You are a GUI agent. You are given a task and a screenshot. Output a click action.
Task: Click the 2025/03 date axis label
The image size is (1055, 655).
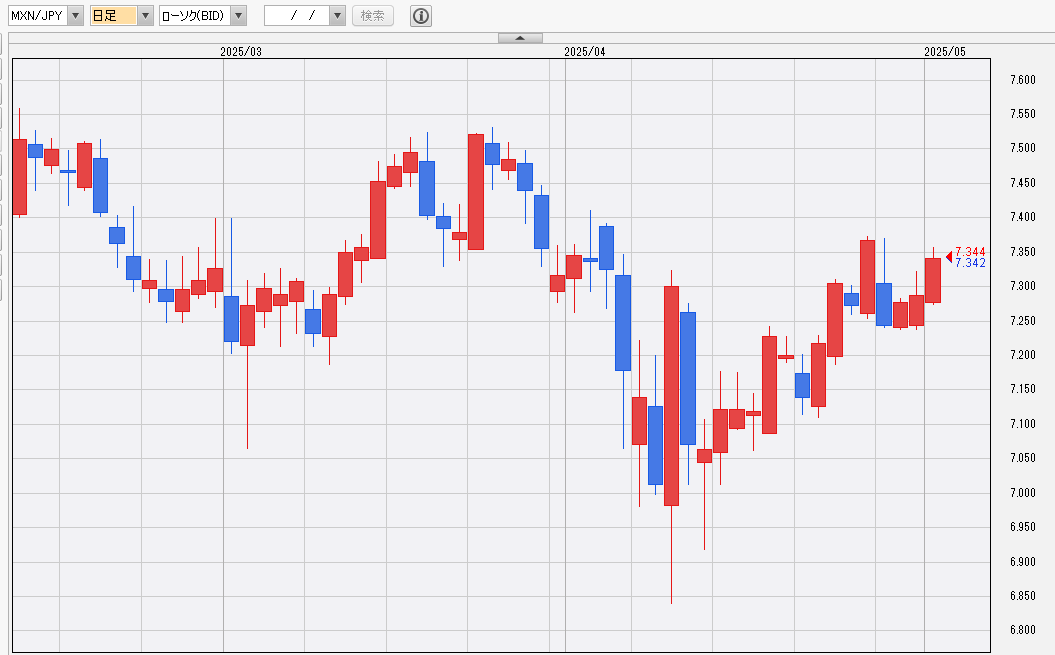click(x=241, y=51)
